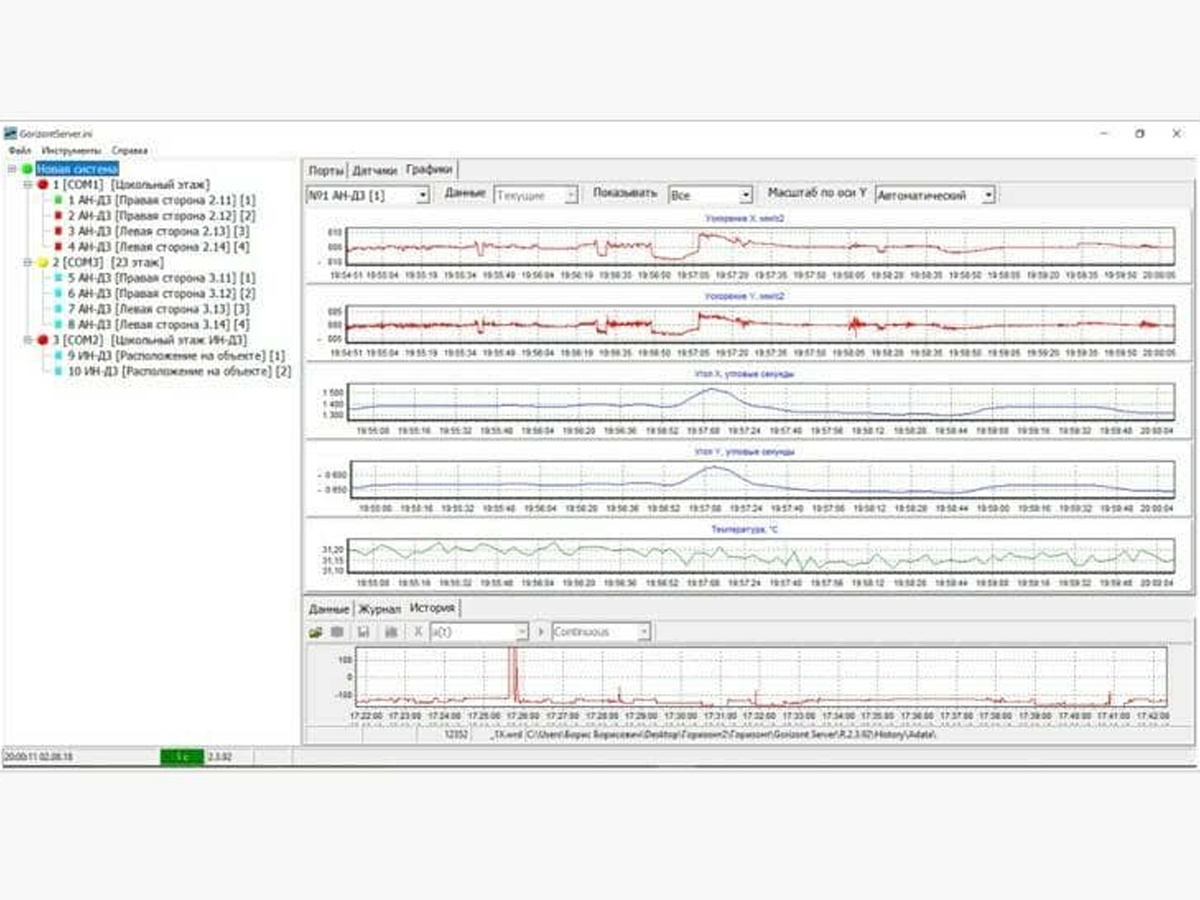Click green circle icon beside Новая система

[27, 170]
